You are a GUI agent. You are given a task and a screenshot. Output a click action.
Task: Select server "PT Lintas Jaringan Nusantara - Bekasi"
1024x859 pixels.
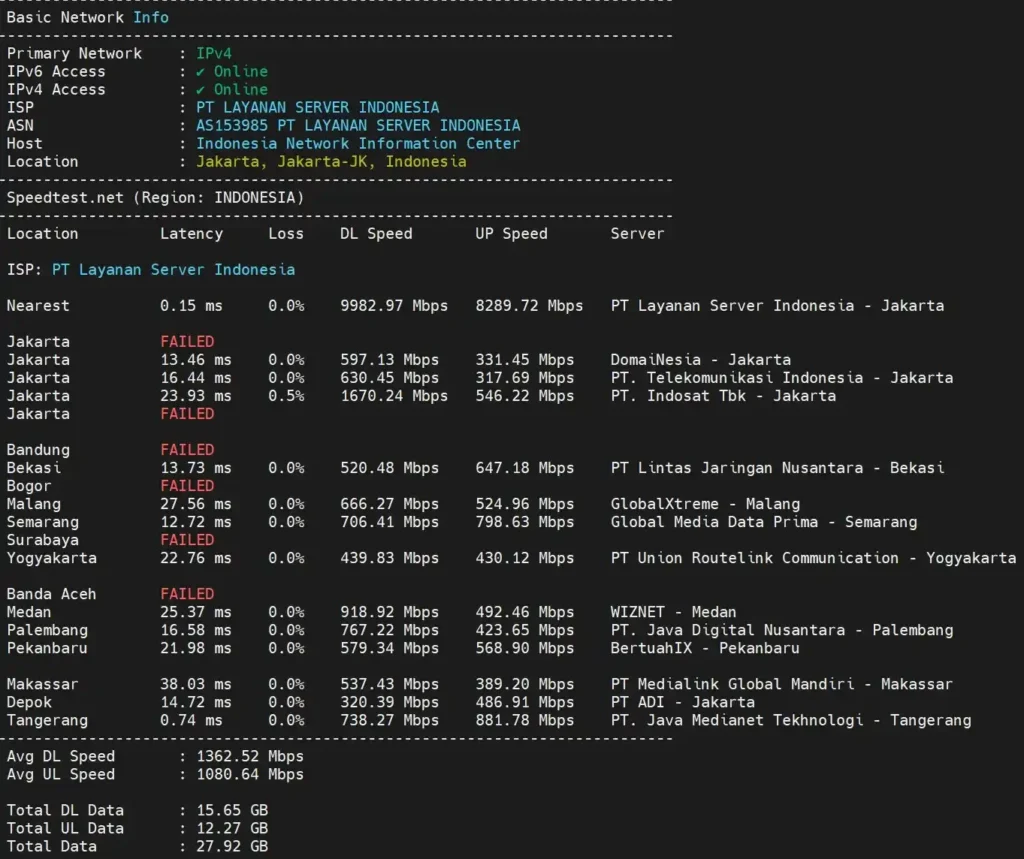click(778, 468)
